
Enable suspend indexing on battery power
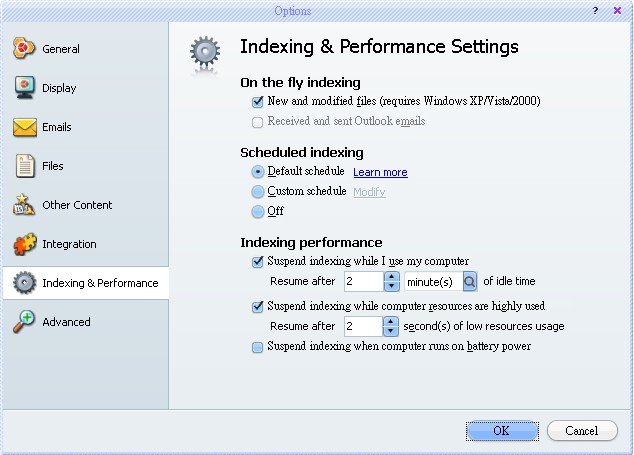(x=258, y=347)
